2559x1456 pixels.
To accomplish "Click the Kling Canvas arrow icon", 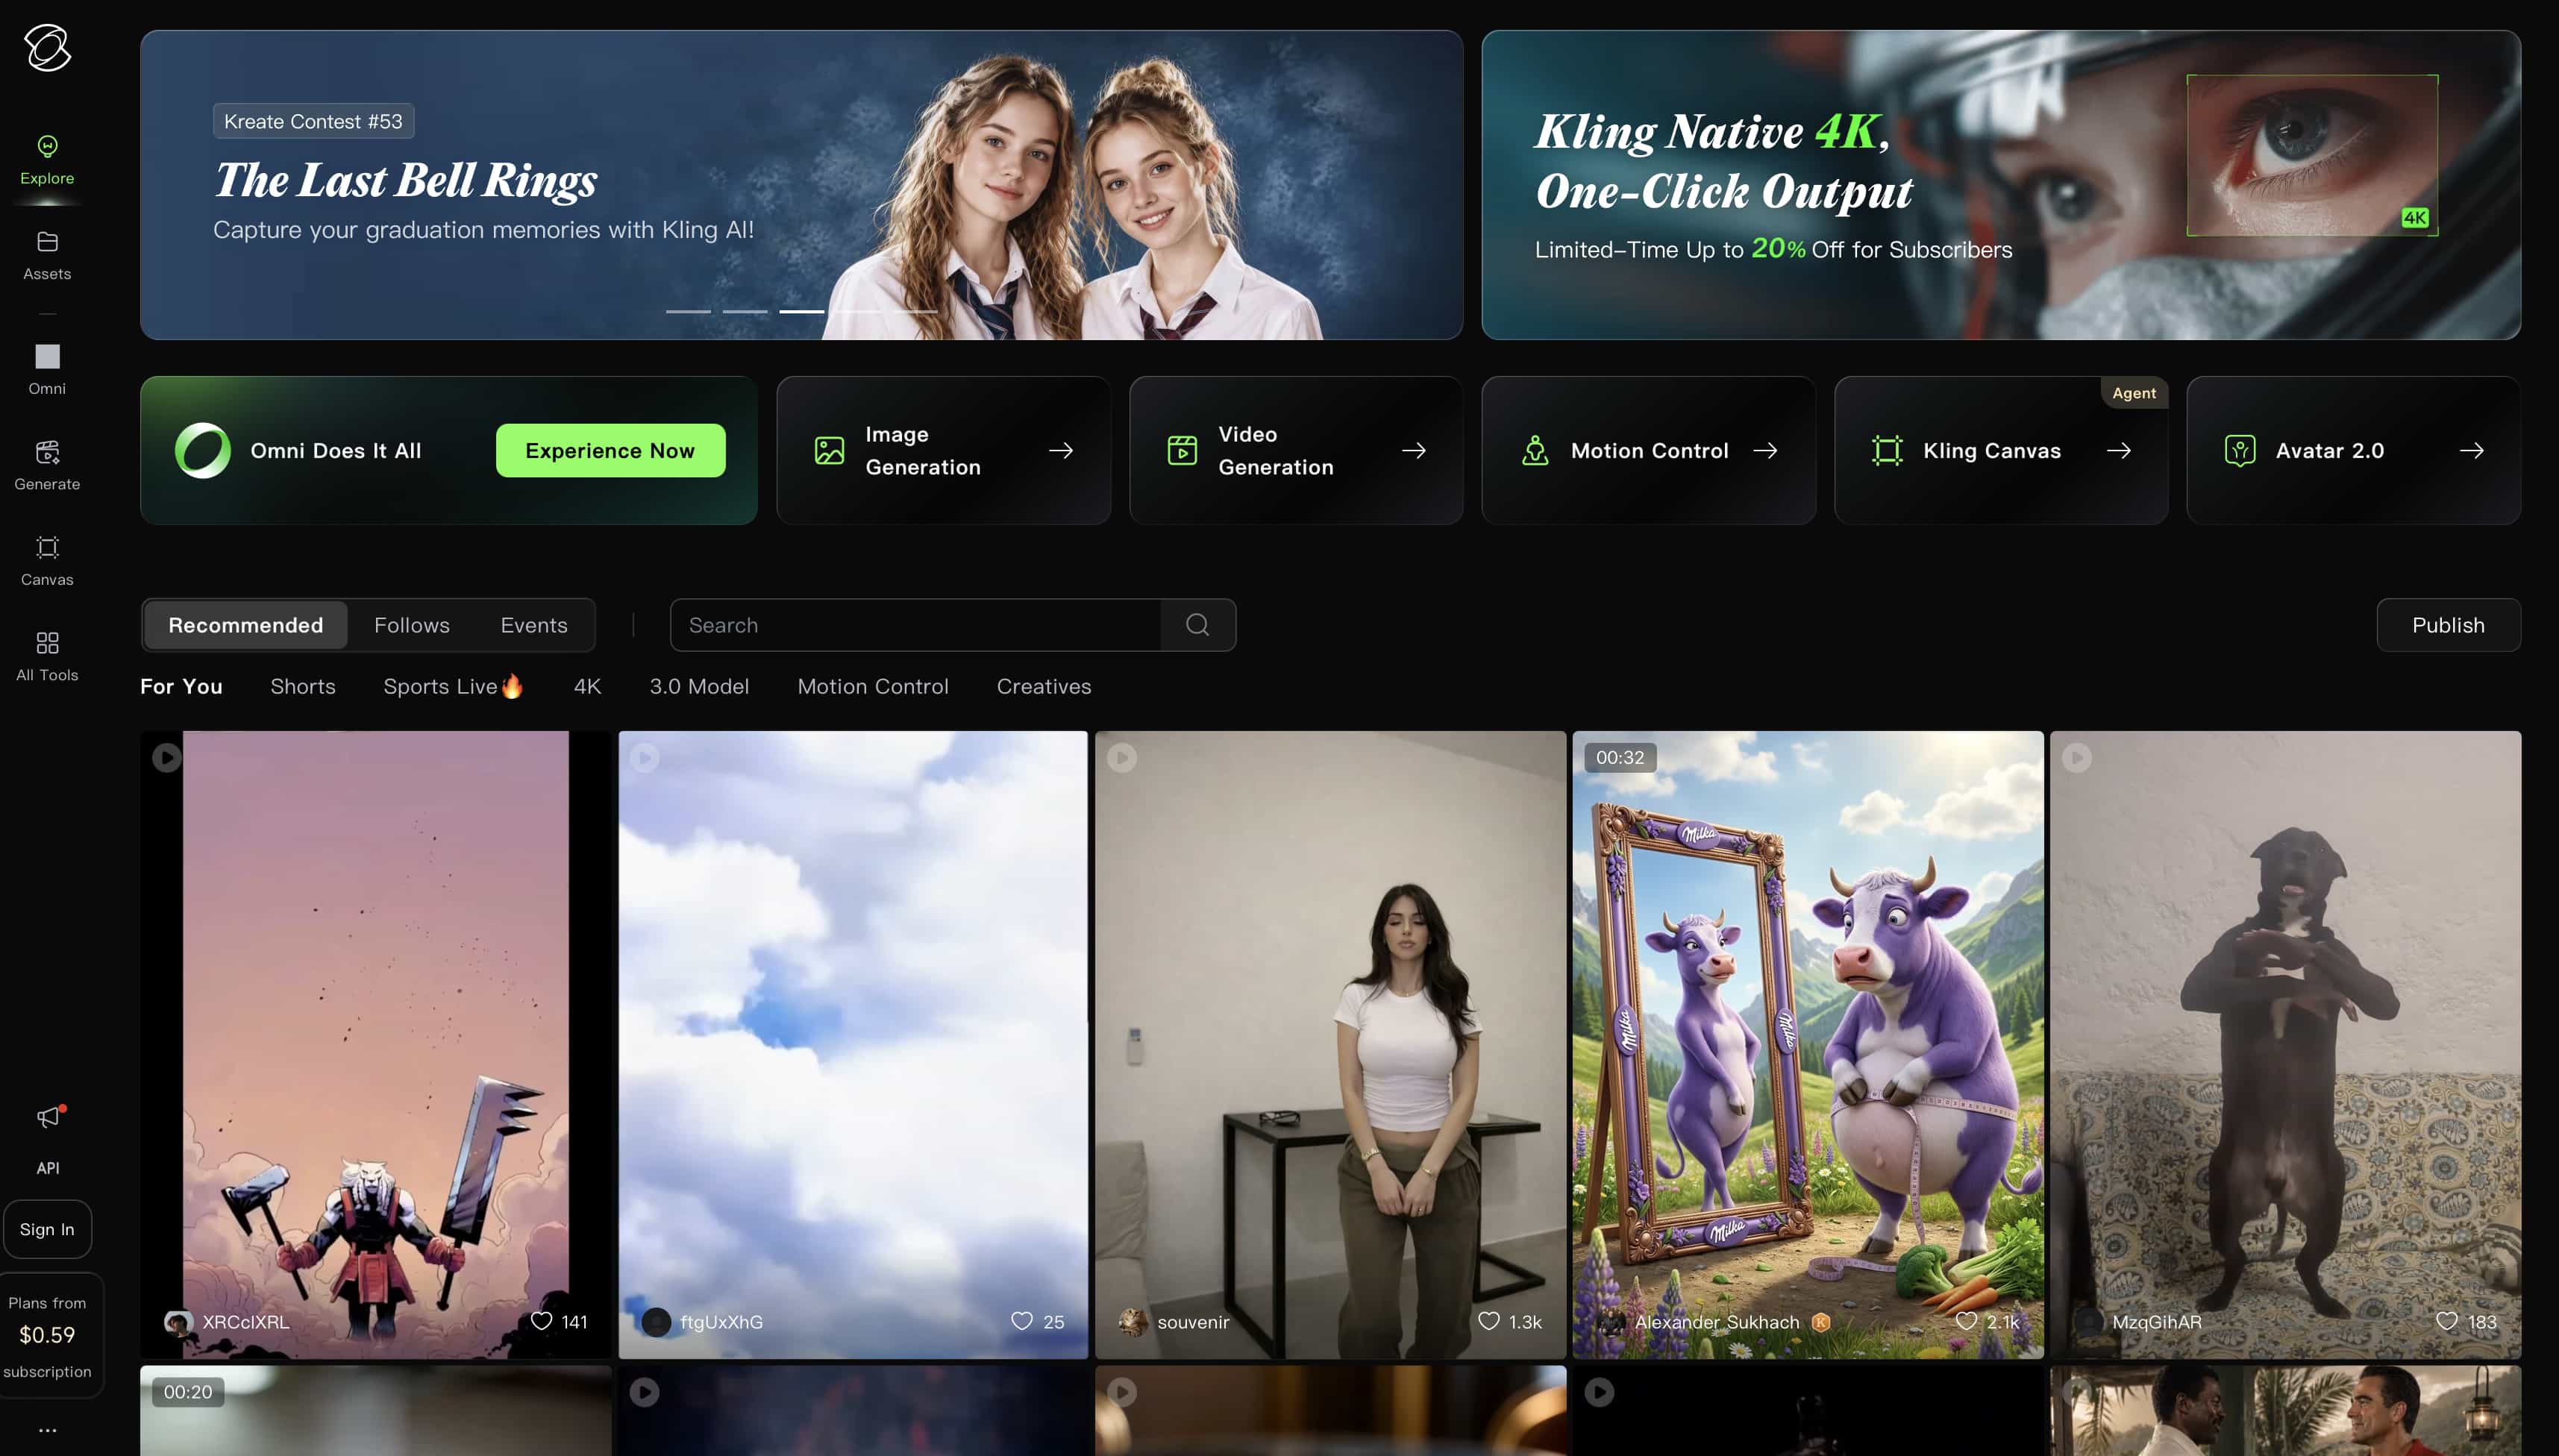I will pos(2119,451).
